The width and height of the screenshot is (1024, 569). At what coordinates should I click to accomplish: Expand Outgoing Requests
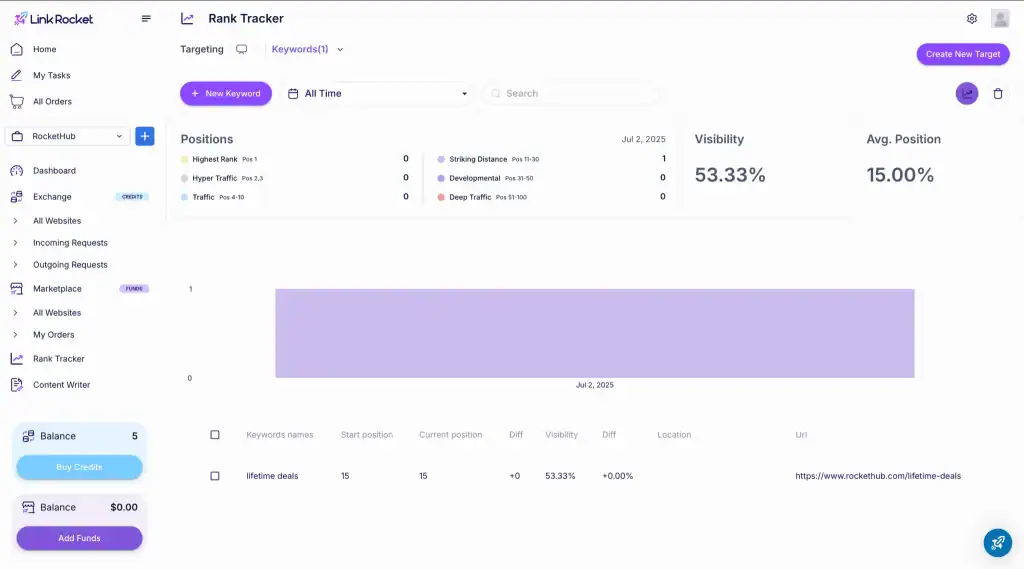point(16,265)
